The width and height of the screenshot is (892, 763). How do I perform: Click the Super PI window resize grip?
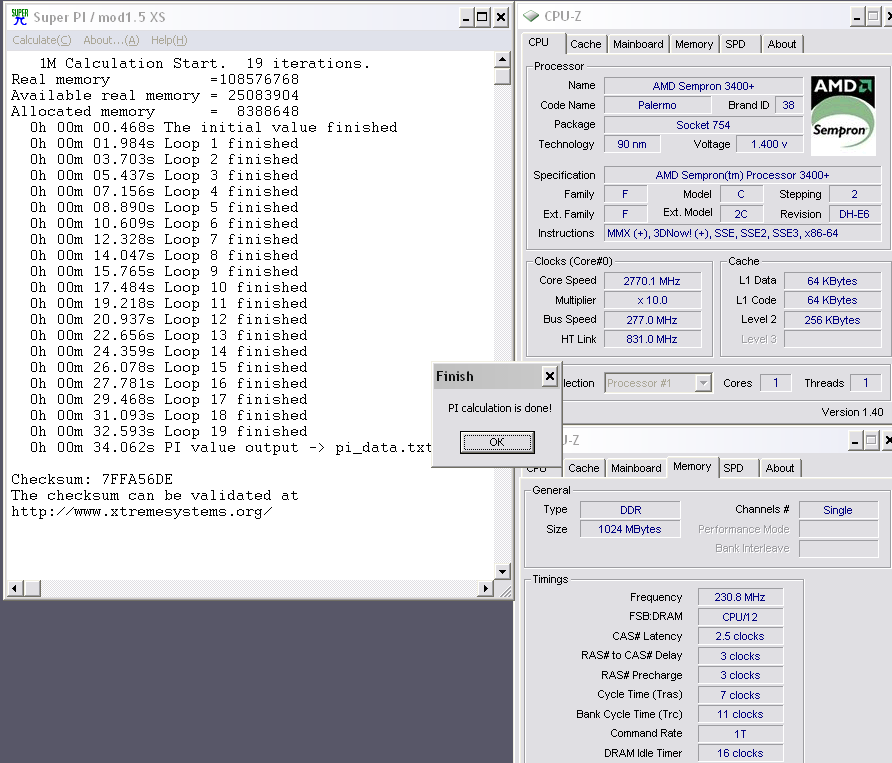point(504,590)
